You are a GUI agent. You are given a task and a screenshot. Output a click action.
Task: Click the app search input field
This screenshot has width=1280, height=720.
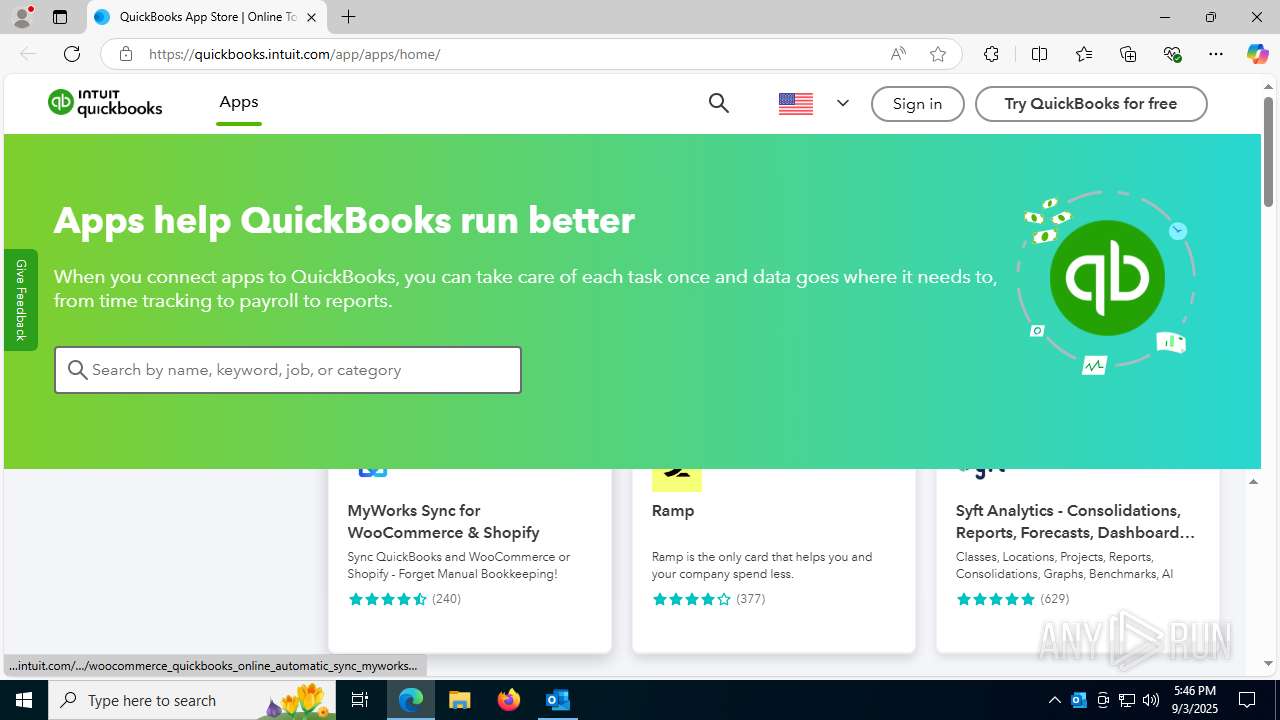(288, 370)
